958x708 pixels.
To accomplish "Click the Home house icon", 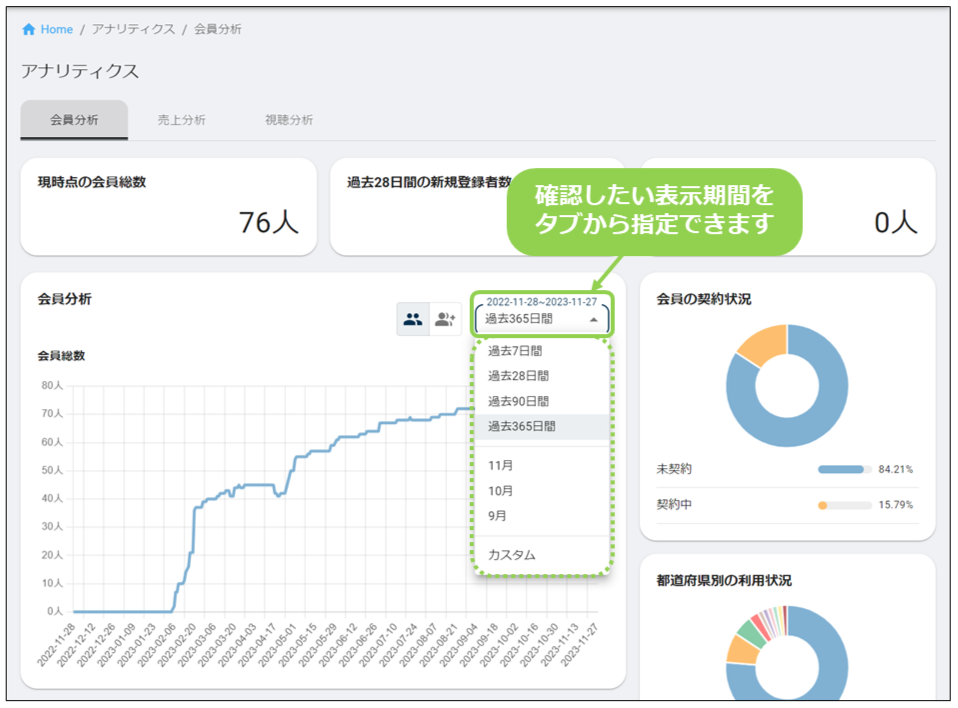I will [28, 30].
